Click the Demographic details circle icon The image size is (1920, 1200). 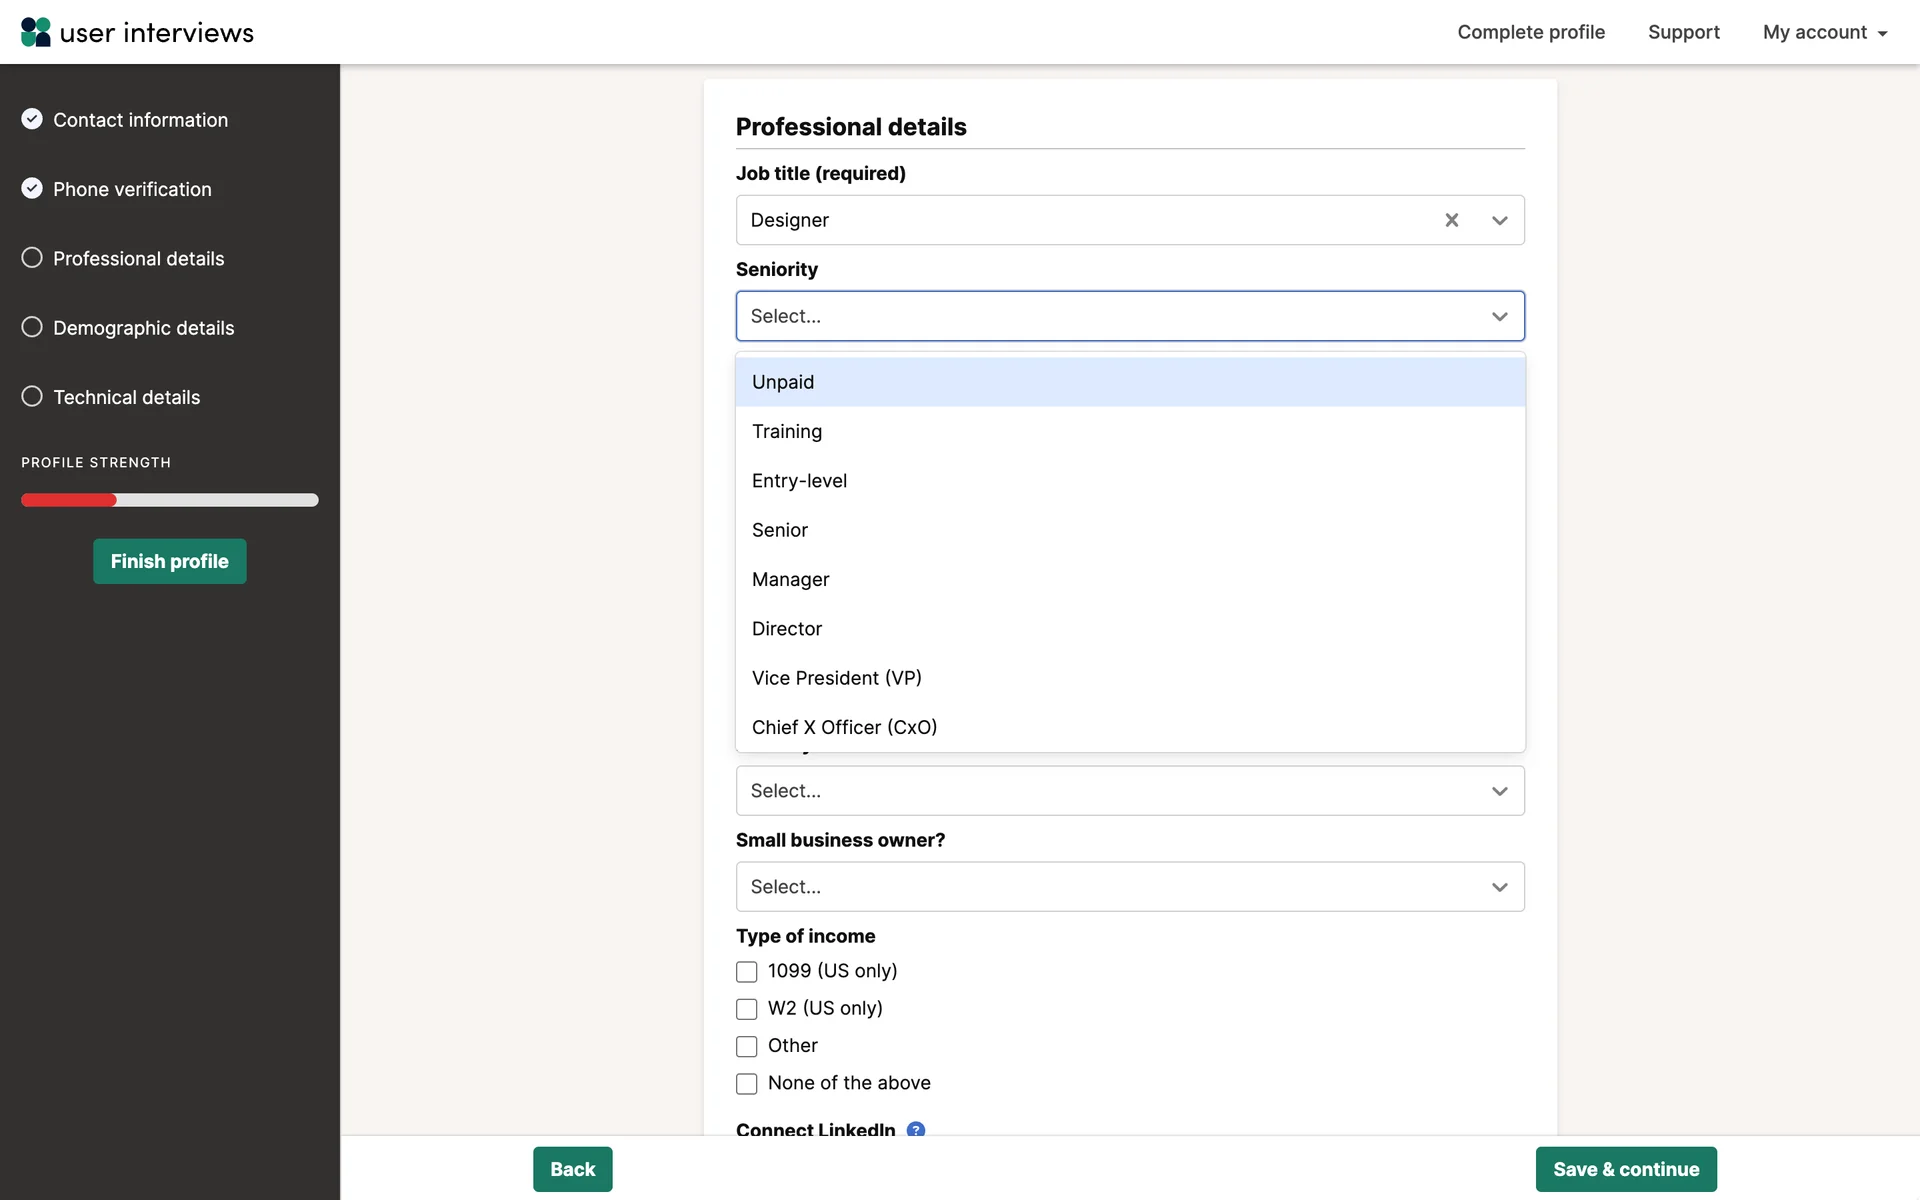tap(32, 327)
